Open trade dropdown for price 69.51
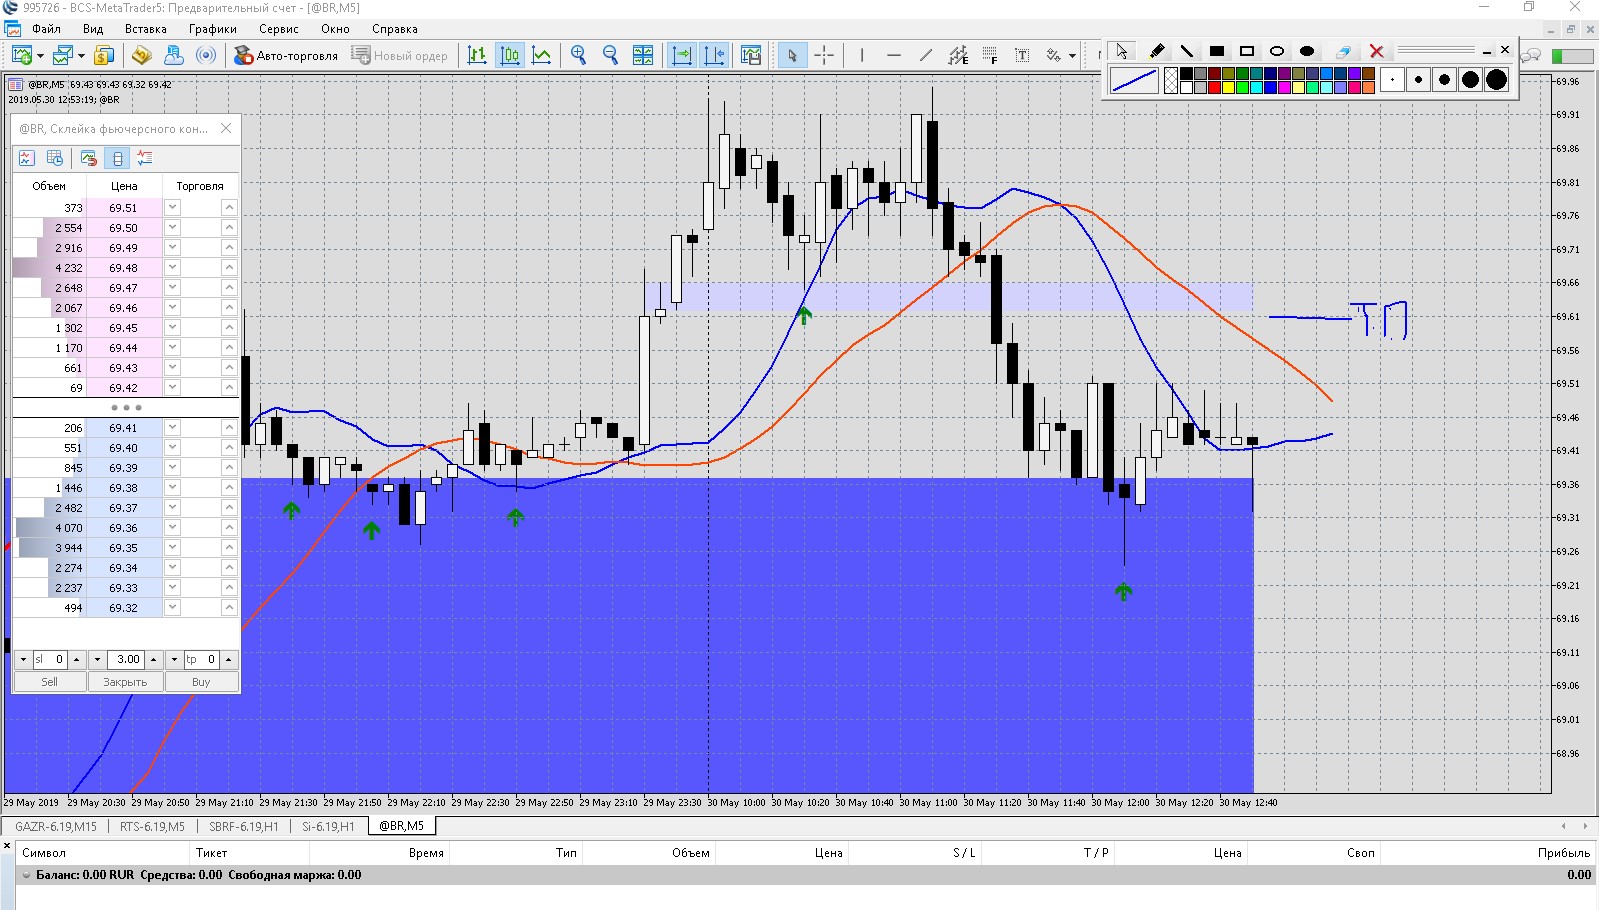 click(x=172, y=207)
